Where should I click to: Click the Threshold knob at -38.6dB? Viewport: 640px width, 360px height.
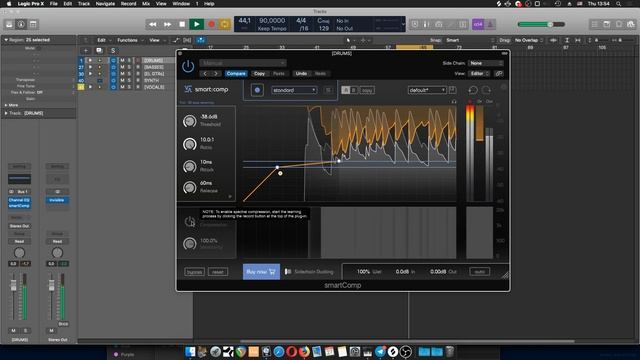[189, 121]
